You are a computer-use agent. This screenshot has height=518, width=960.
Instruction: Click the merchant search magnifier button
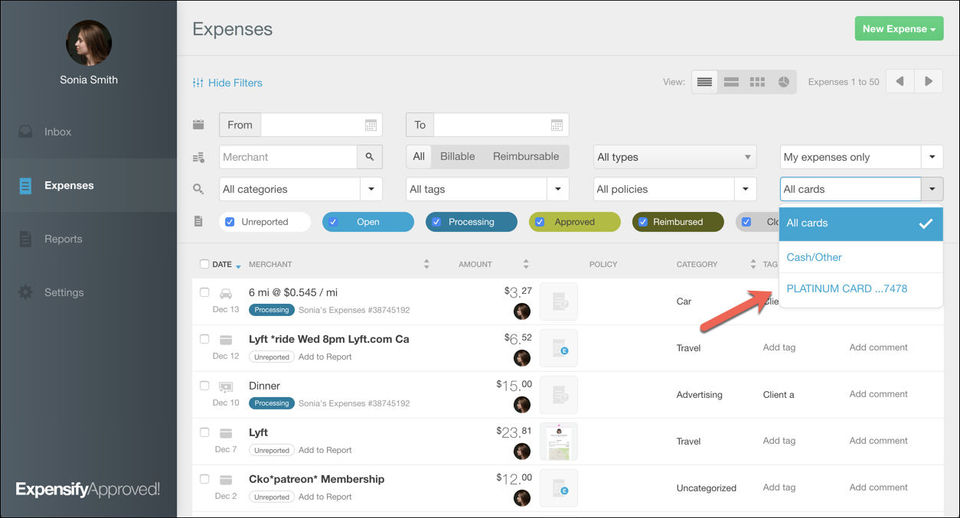[x=370, y=157]
